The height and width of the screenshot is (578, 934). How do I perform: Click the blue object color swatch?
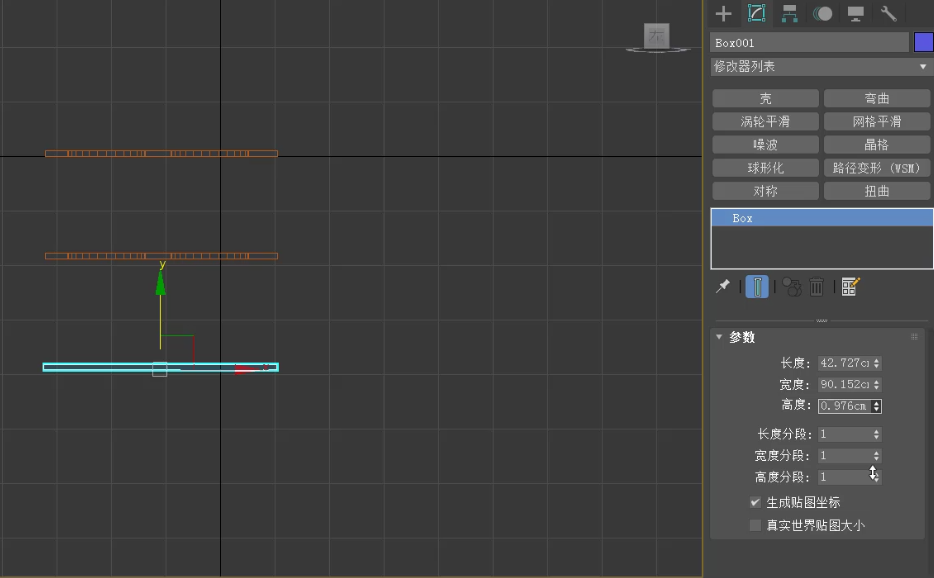pos(923,42)
